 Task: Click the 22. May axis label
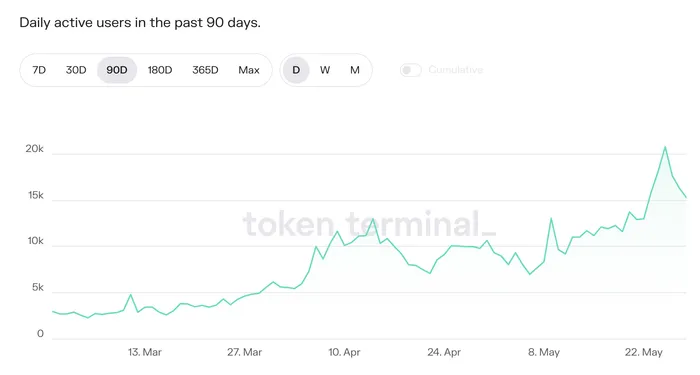643,352
